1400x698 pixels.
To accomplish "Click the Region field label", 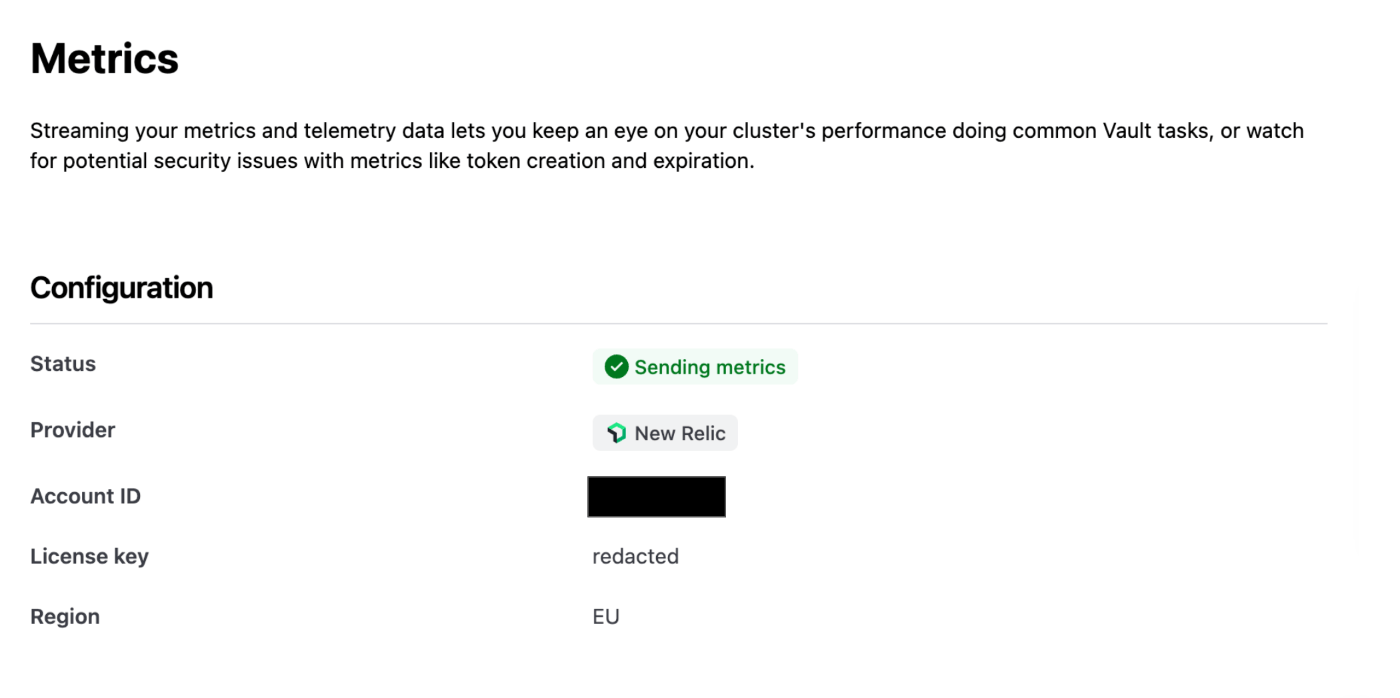I will coord(65,617).
